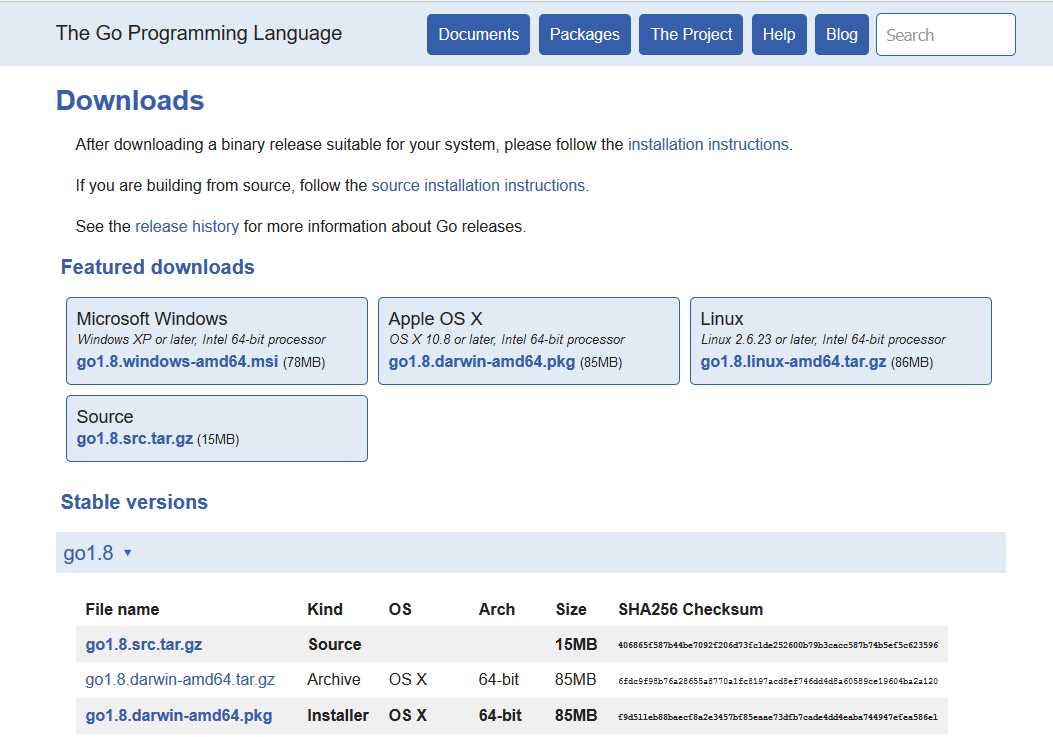Visit The Project page
1053x737 pixels.
point(690,34)
